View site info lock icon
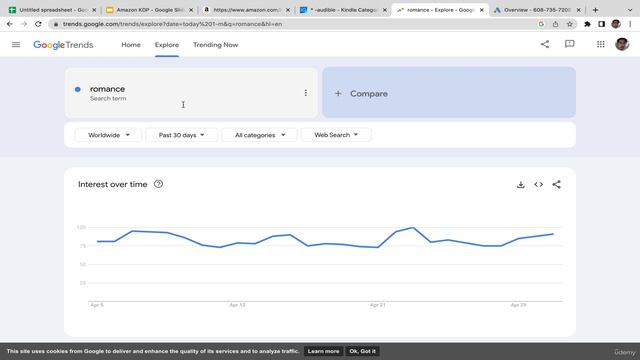Screen dimensions: 640x360 pyautogui.click(x=56, y=24)
